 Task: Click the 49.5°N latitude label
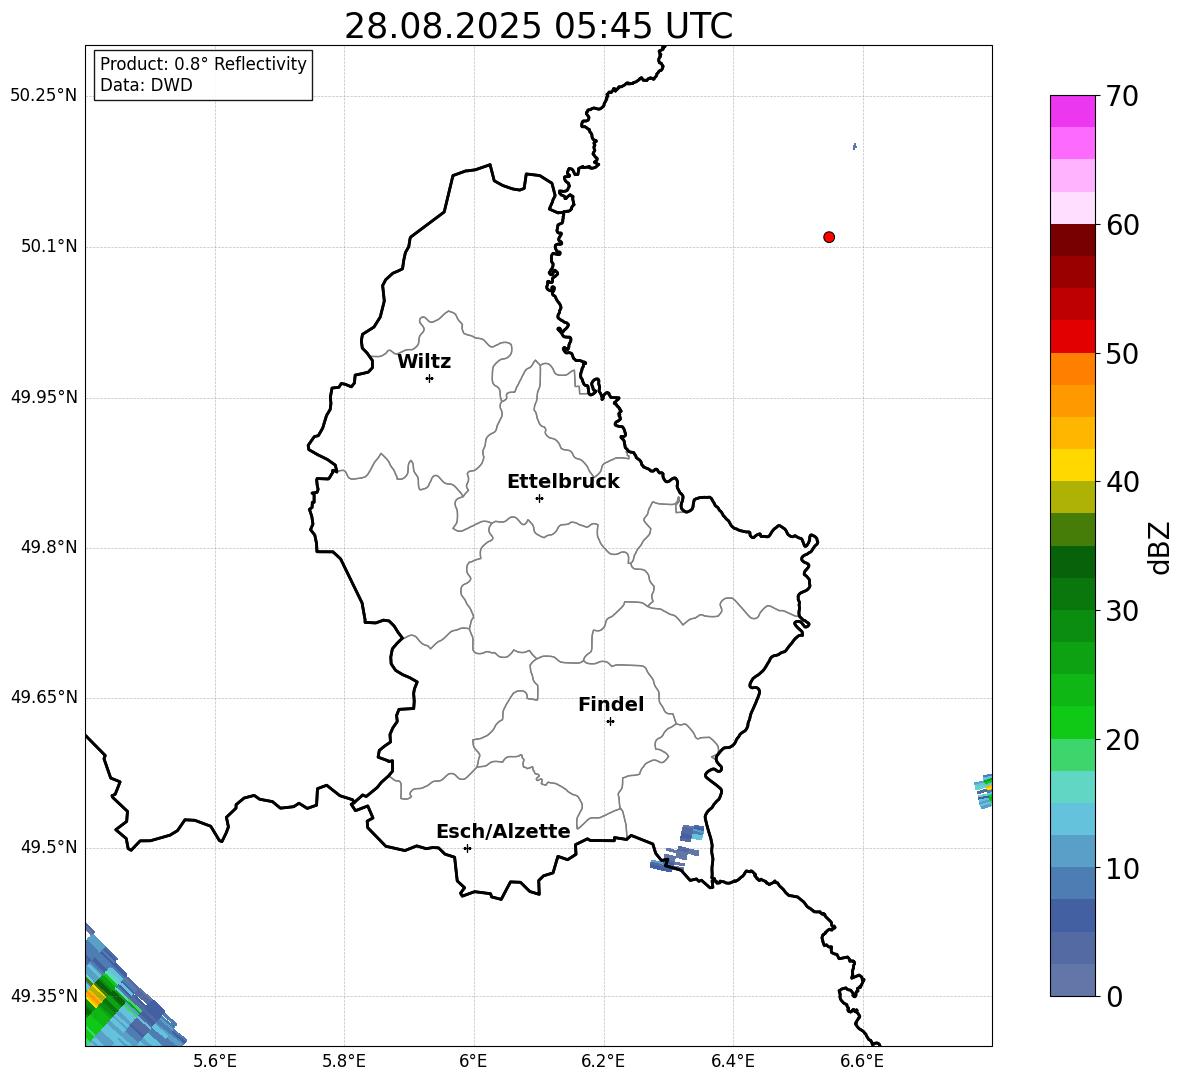48,847
